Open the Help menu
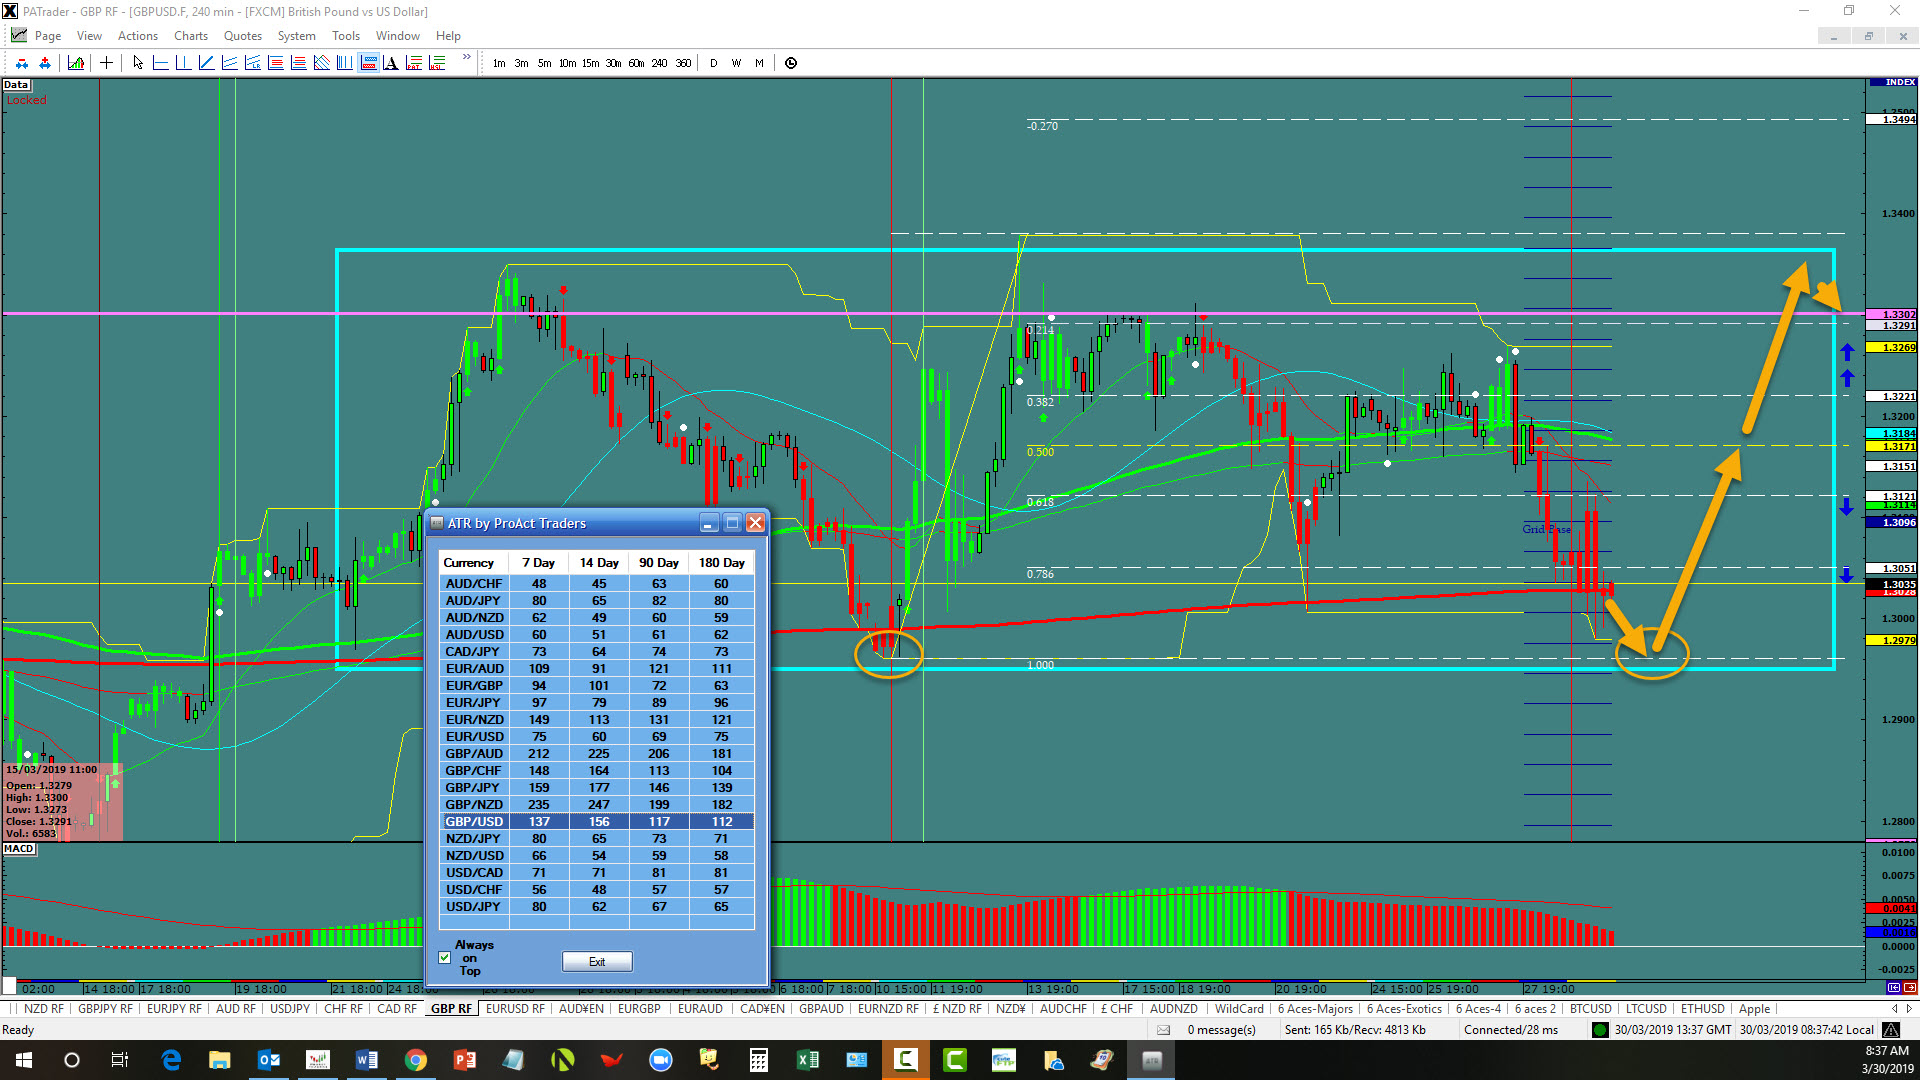Image resolution: width=1920 pixels, height=1080 pixels. coord(448,36)
